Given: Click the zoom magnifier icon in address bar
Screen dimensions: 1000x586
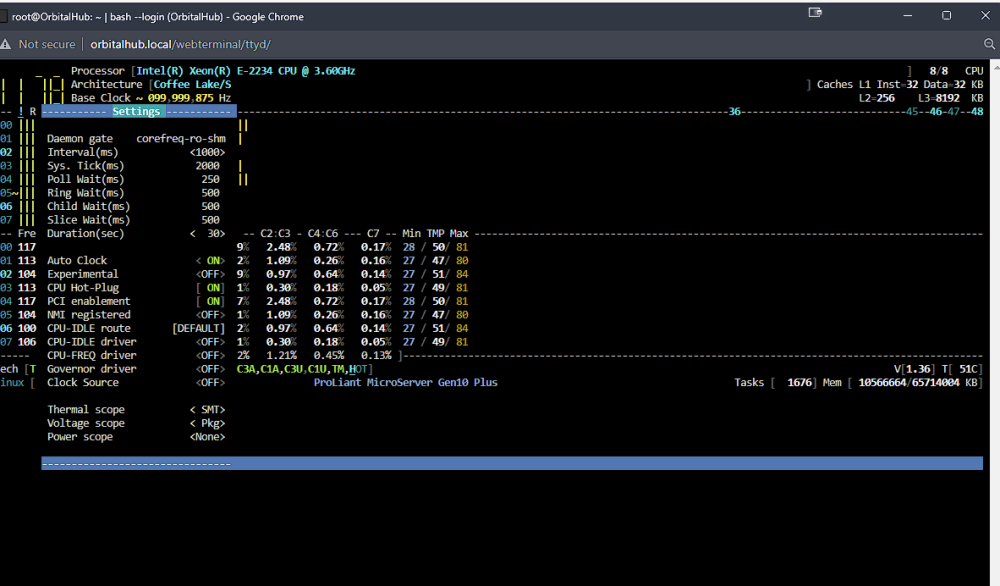Looking at the screenshot, I should point(989,44).
